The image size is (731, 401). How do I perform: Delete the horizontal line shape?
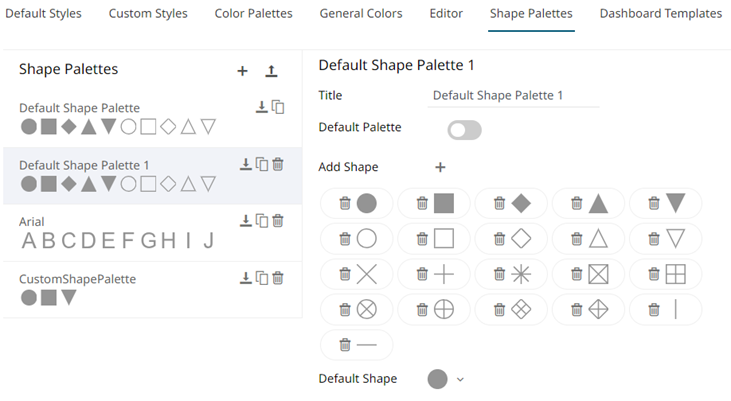click(344, 344)
